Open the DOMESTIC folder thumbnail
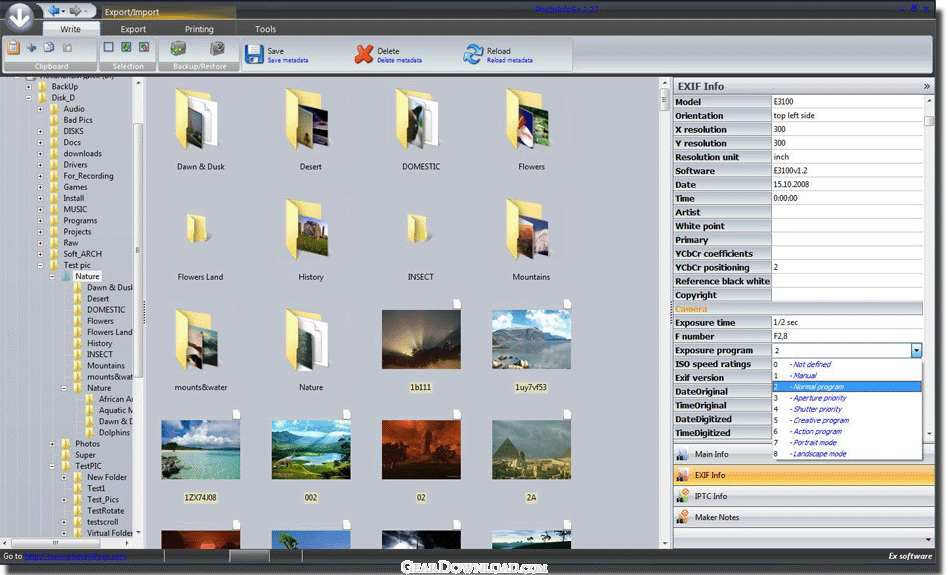The height and width of the screenshot is (575, 948). (418, 120)
